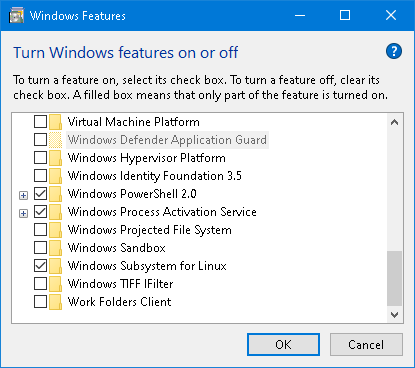Viewport: 415px width, 368px height.
Task: Tick the Work Folders Client checkbox
Action: pos(40,302)
